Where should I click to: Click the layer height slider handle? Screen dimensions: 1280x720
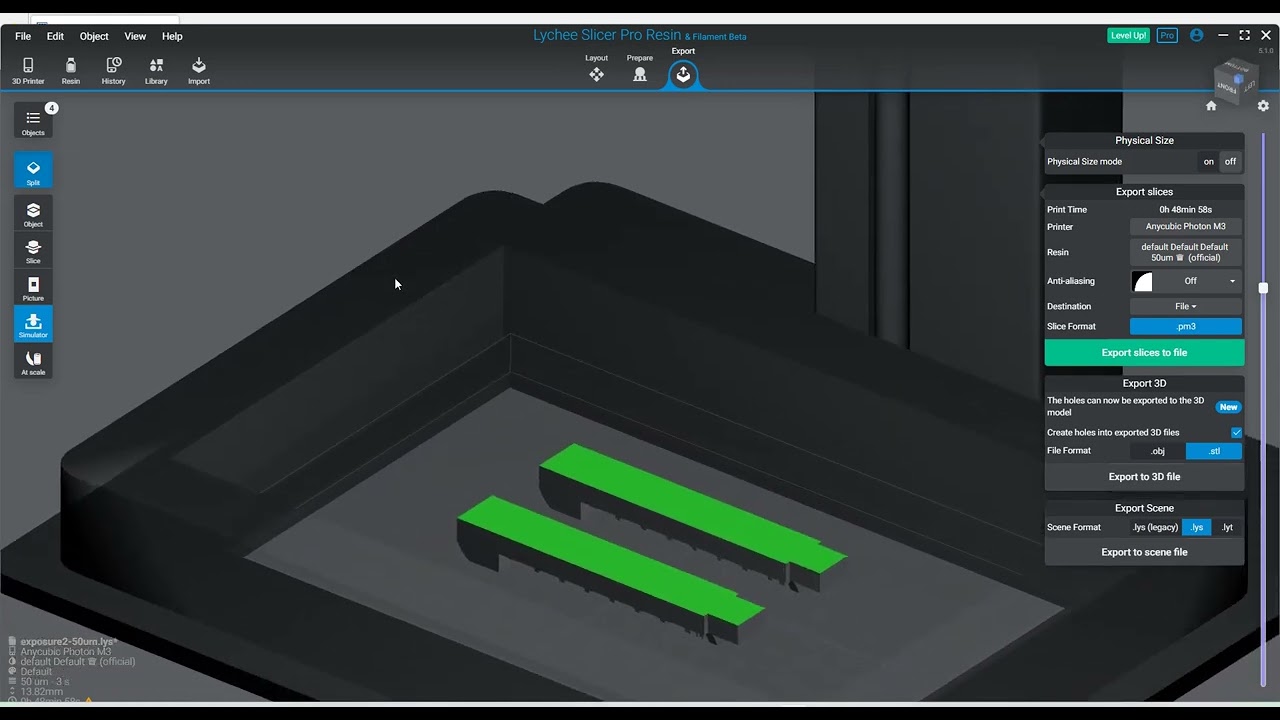pos(1263,288)
